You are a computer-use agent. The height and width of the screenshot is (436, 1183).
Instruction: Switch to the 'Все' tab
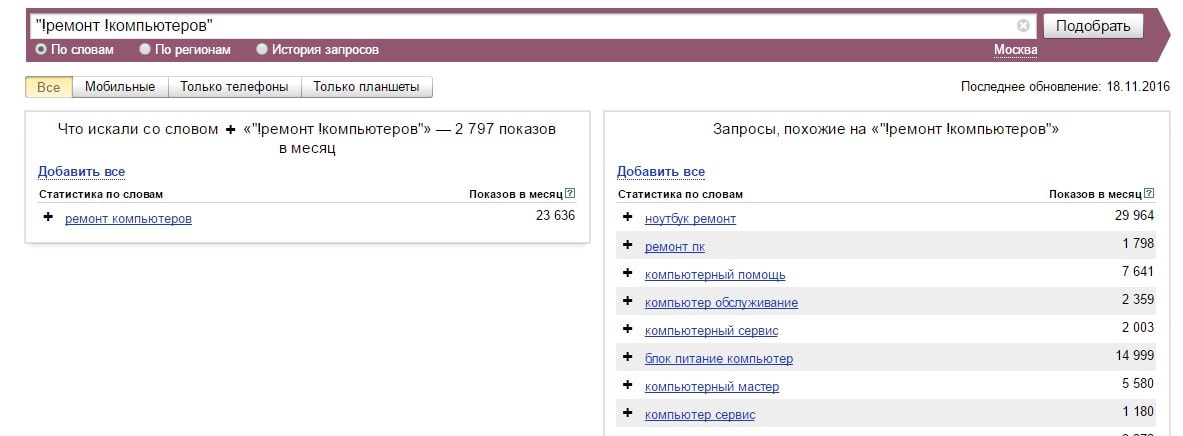[48, 87]
